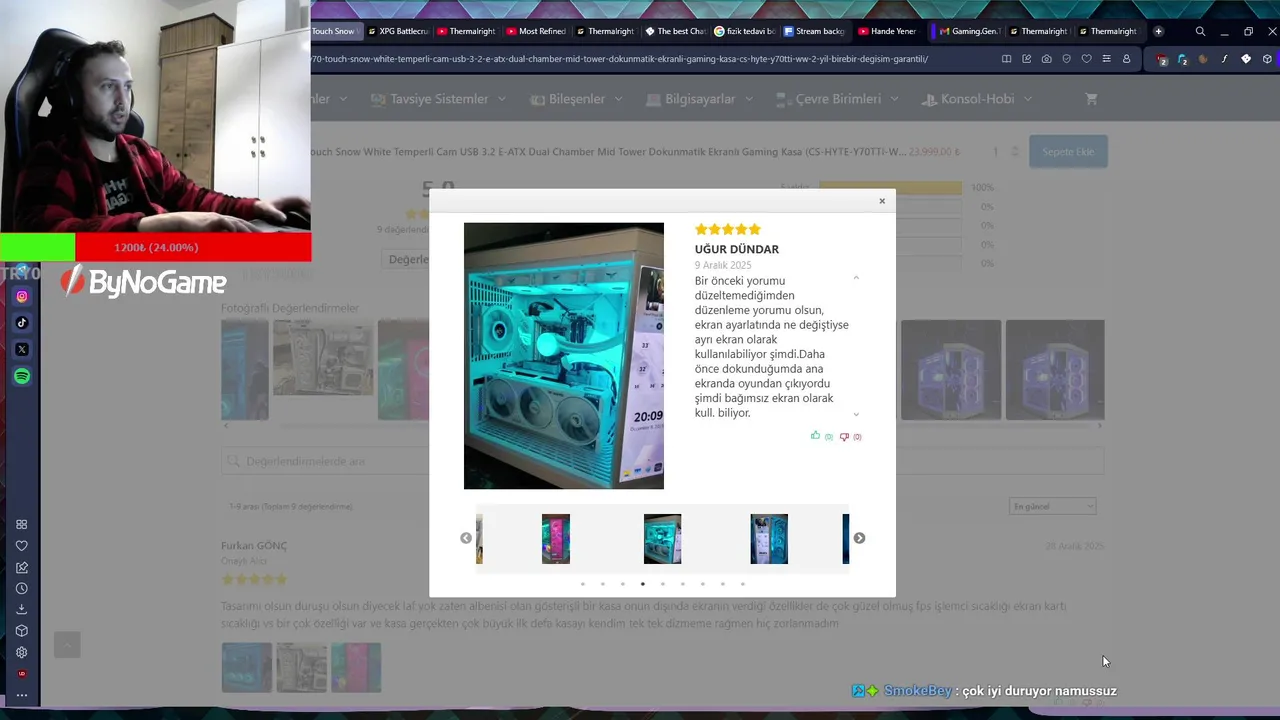
Task: Switch to The best Chat tab
Action: tap(675, 31)
